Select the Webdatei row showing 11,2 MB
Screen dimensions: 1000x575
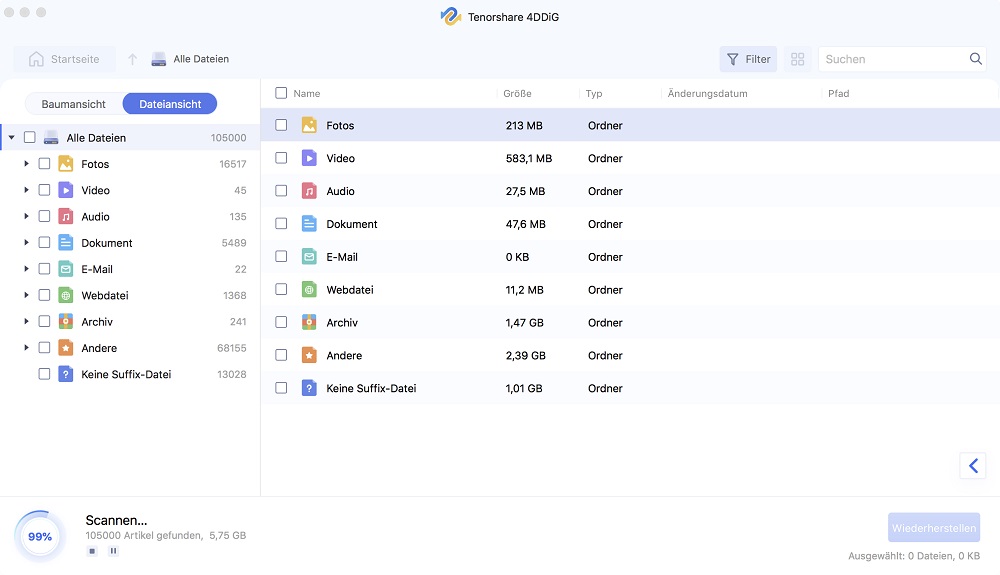click(630, 289)
